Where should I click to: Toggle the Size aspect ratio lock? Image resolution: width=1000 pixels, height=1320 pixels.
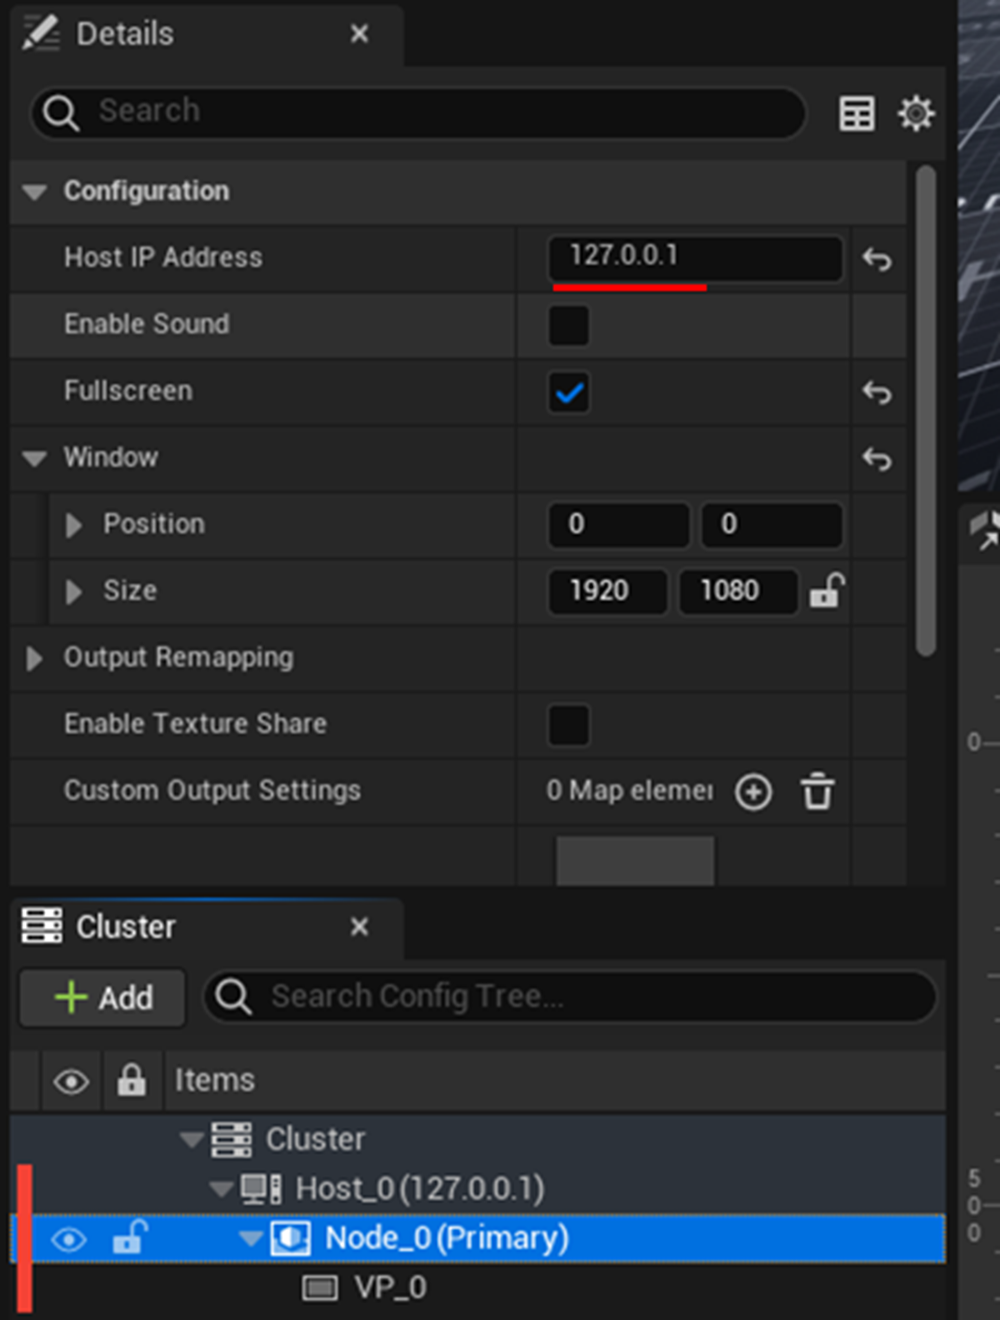tap(827, 590)
